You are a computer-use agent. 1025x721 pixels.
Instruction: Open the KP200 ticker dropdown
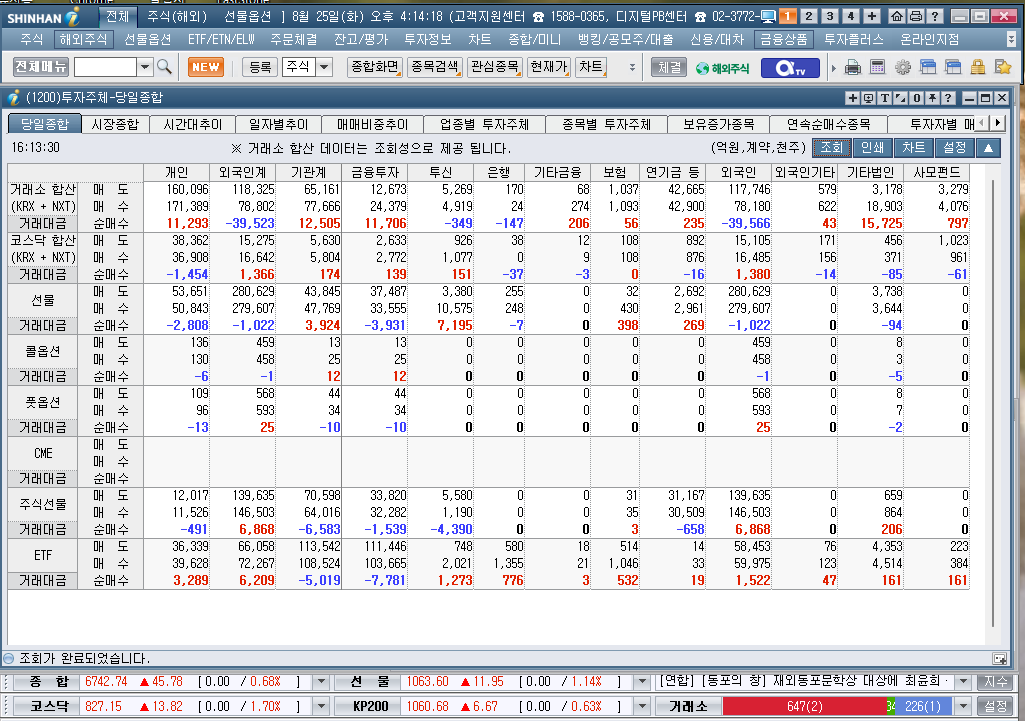click(642, 707)
